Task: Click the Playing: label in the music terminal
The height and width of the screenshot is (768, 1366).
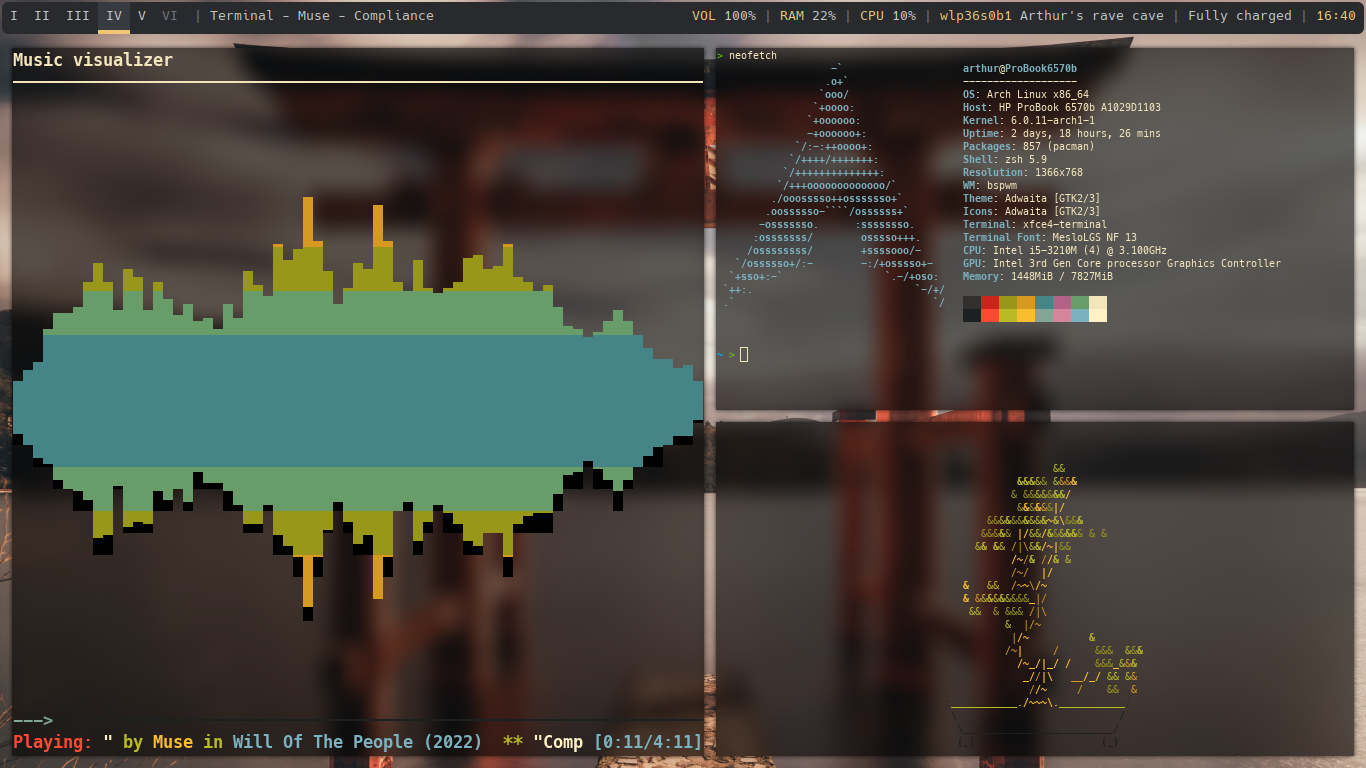Action: pyautogui.click(x=53, y=742)
